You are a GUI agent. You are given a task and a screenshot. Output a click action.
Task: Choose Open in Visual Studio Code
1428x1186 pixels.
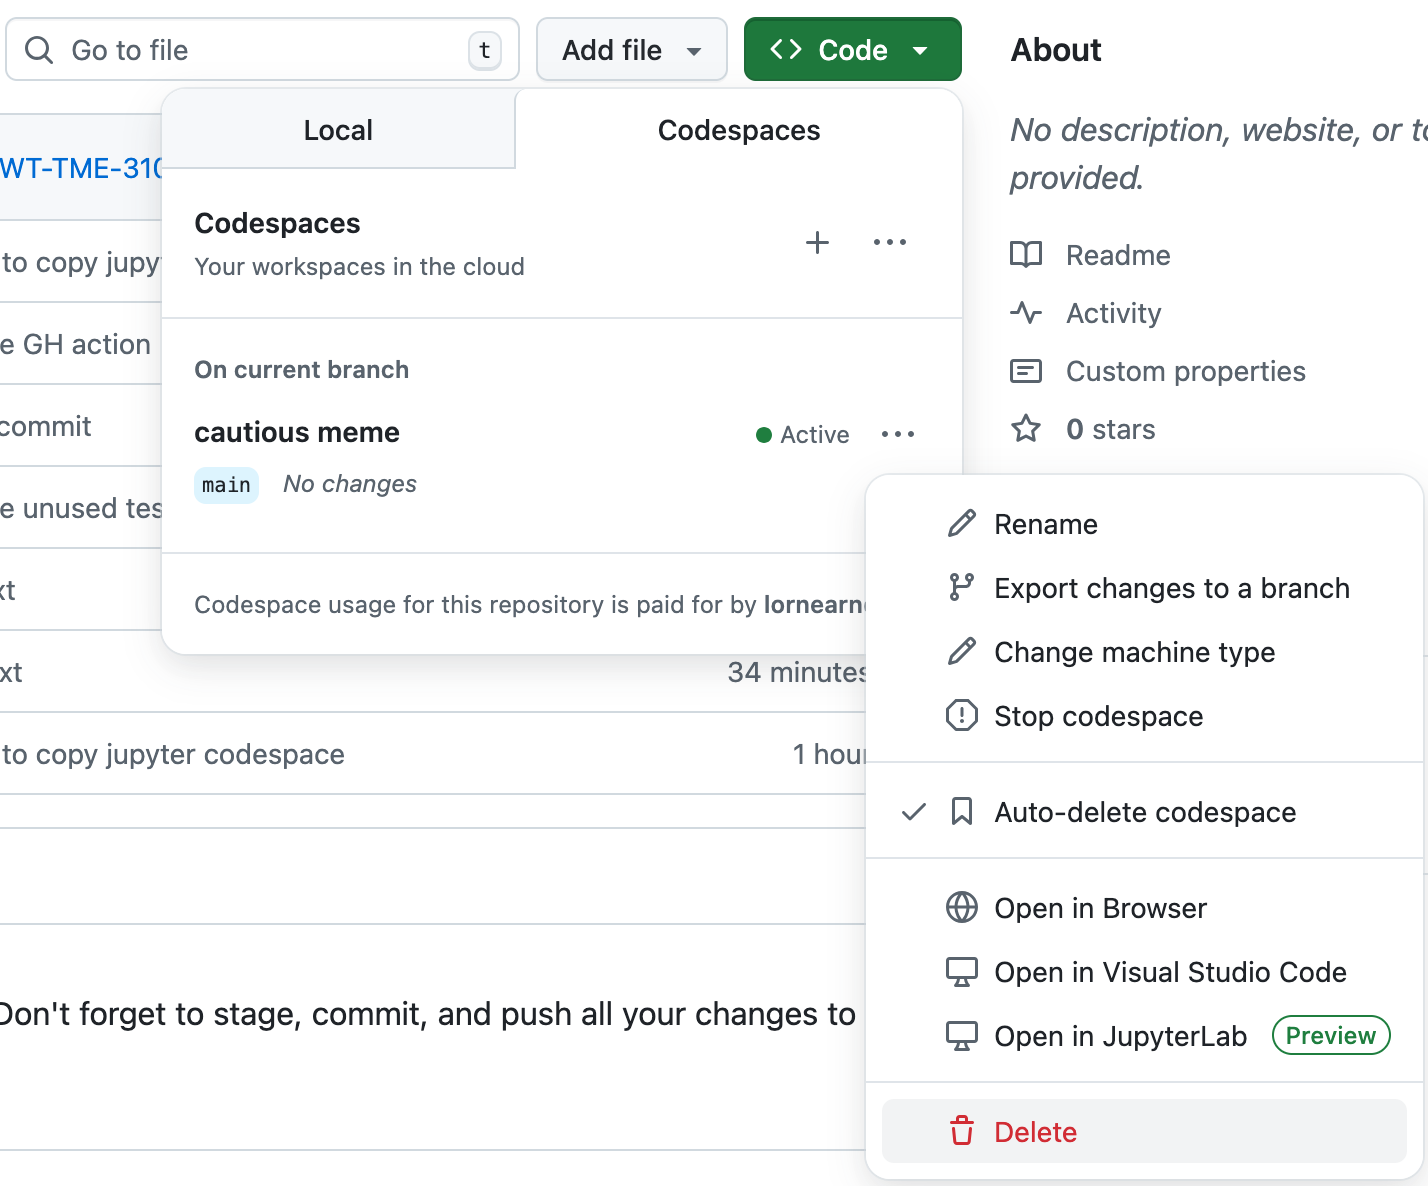click(1169, 972)
